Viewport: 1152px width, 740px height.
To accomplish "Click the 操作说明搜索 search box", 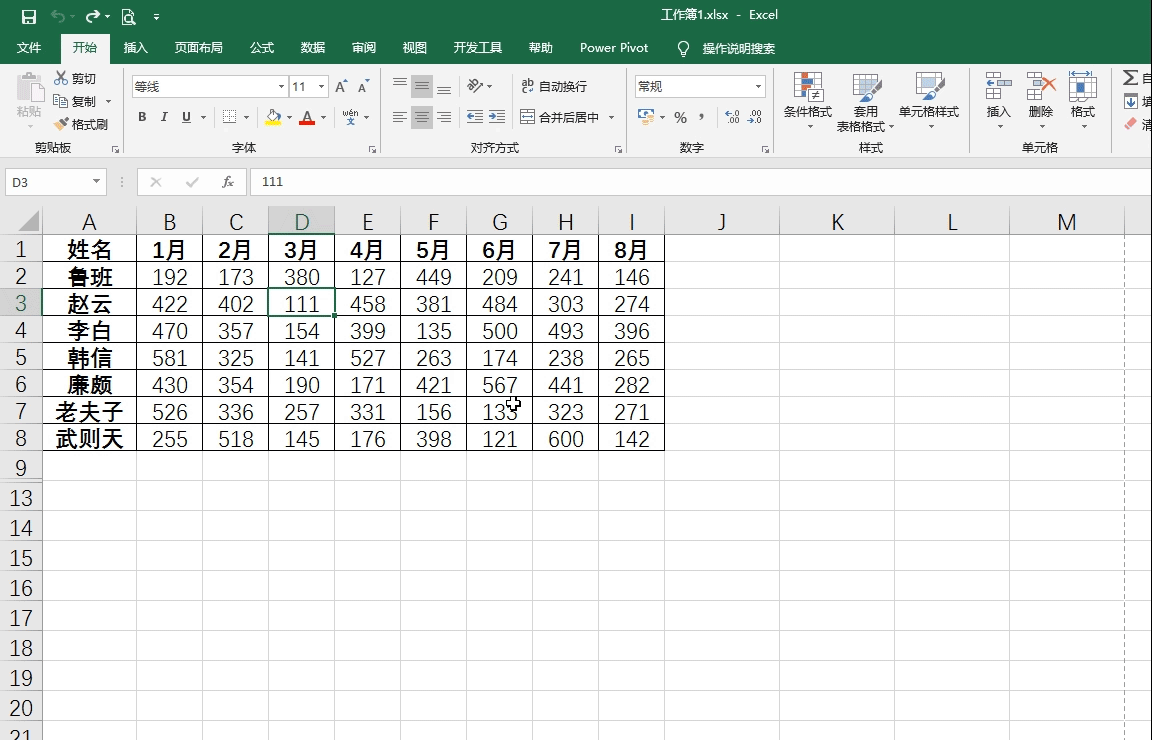I will coord(738,49).
